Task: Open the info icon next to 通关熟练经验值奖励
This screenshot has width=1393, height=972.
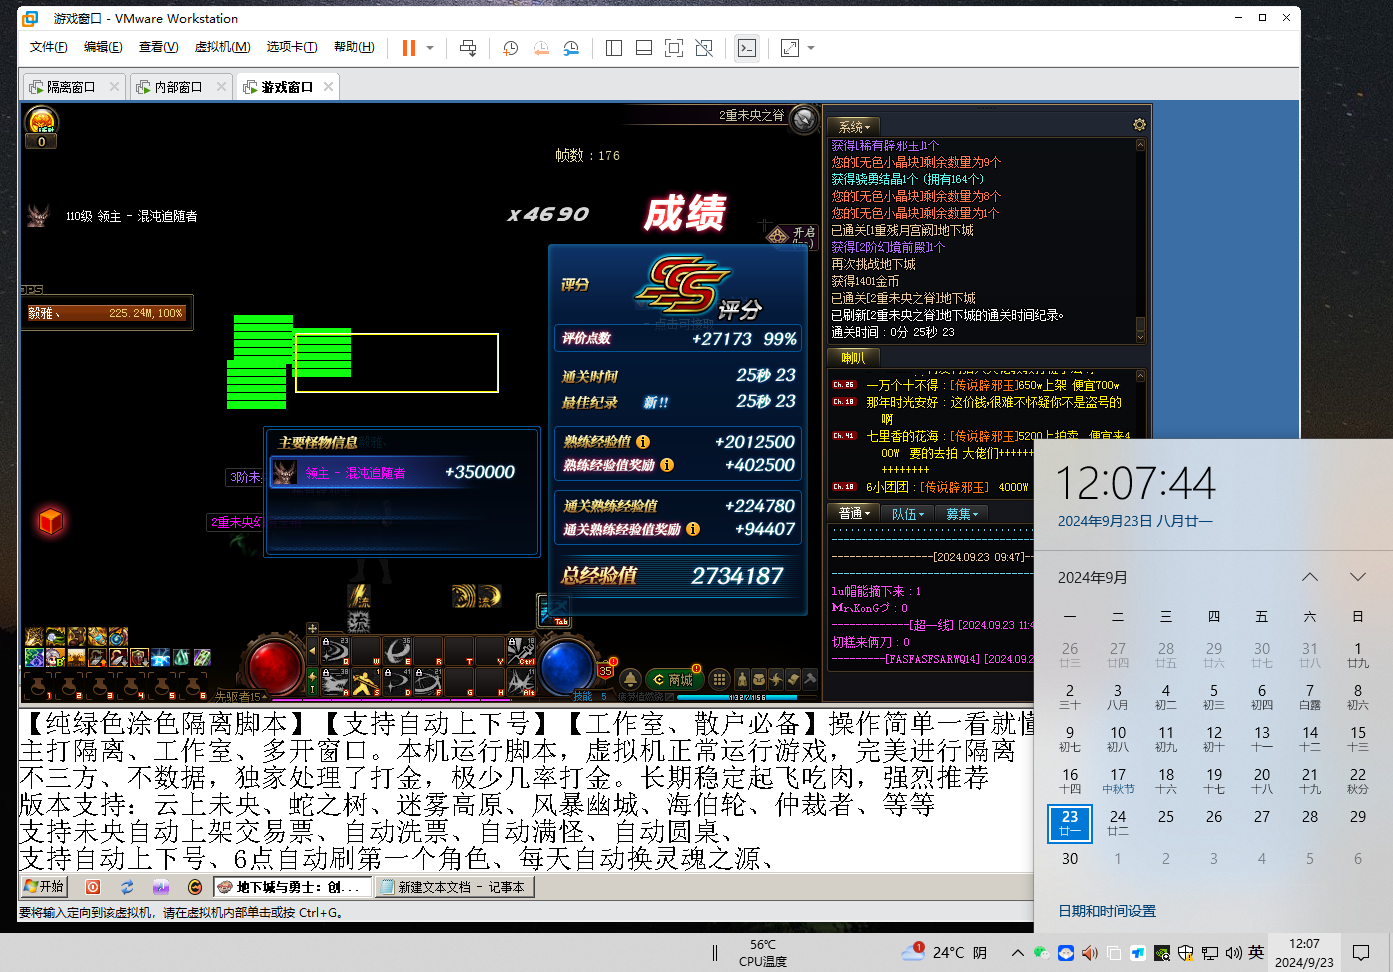Action: (693, 529)
